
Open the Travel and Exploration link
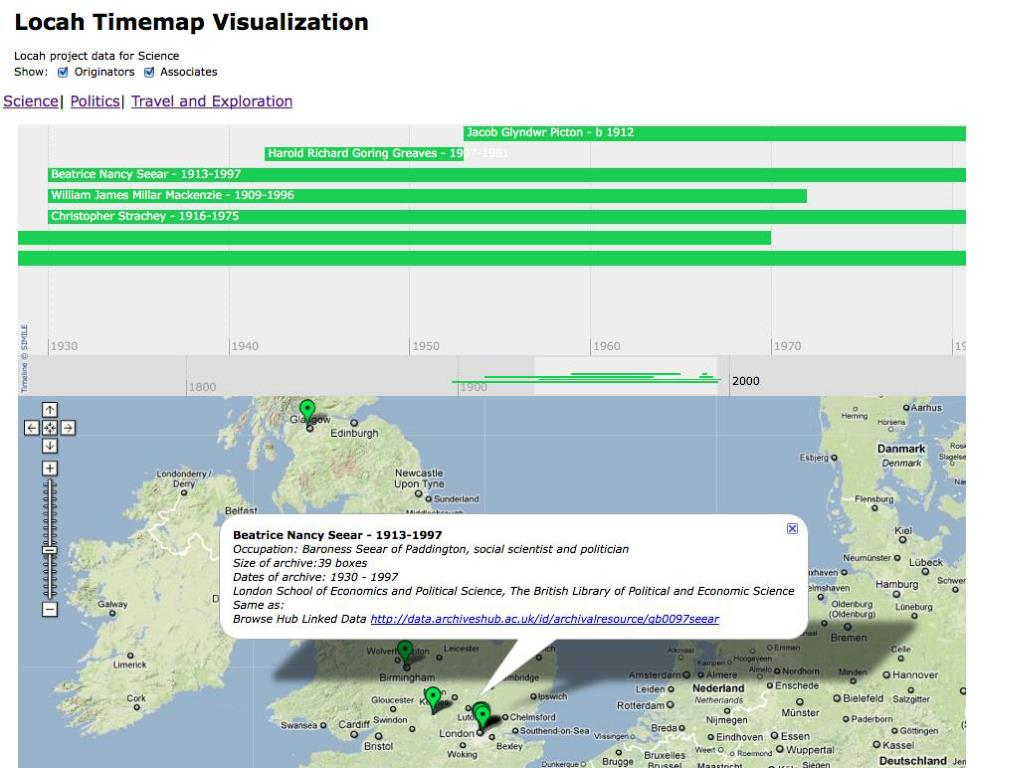[212, 101]
